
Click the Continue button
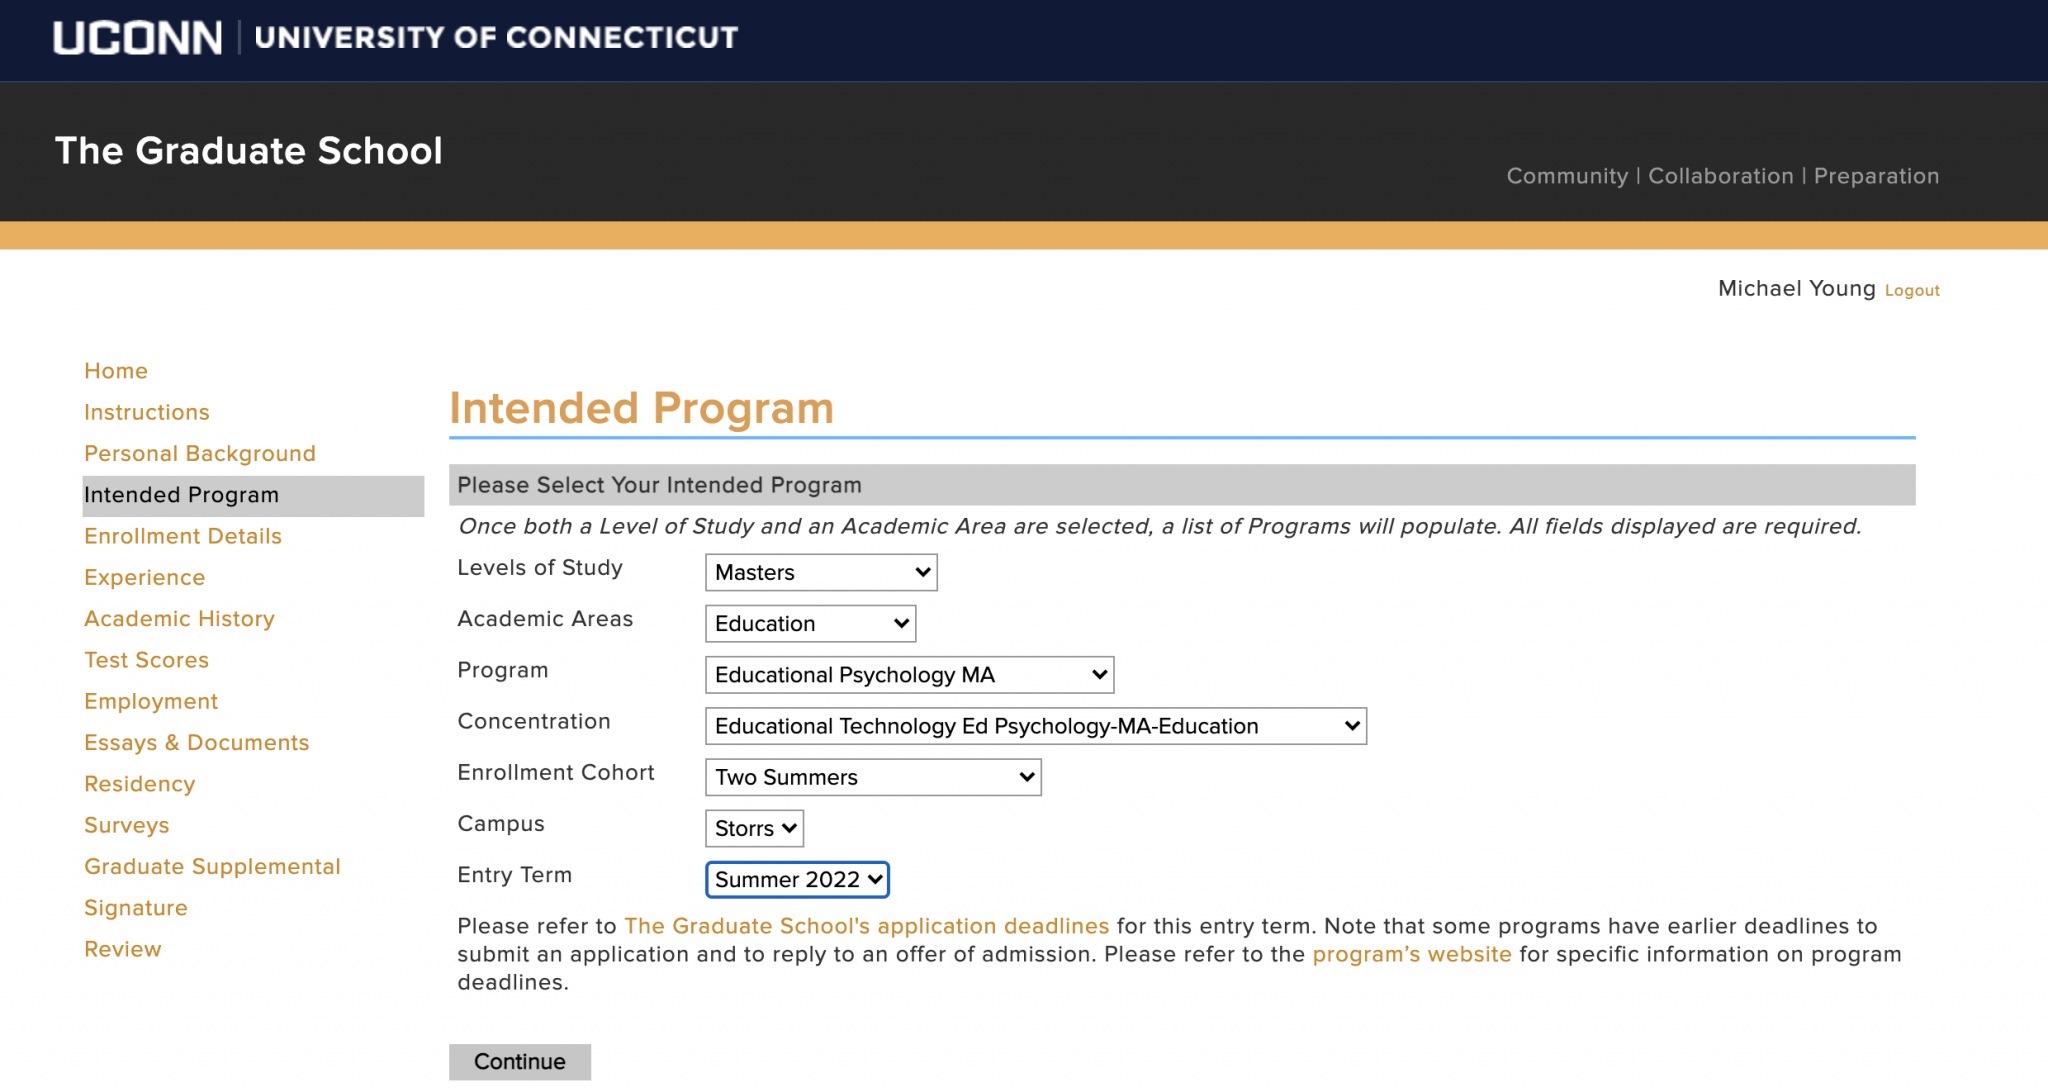[x=519, y=1061]
